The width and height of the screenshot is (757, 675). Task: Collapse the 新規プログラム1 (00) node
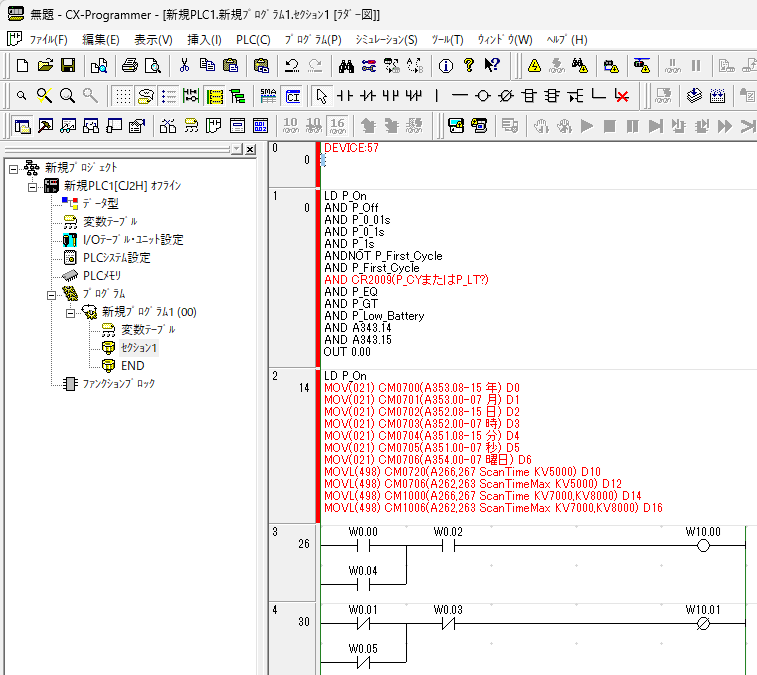click(70, 312)
